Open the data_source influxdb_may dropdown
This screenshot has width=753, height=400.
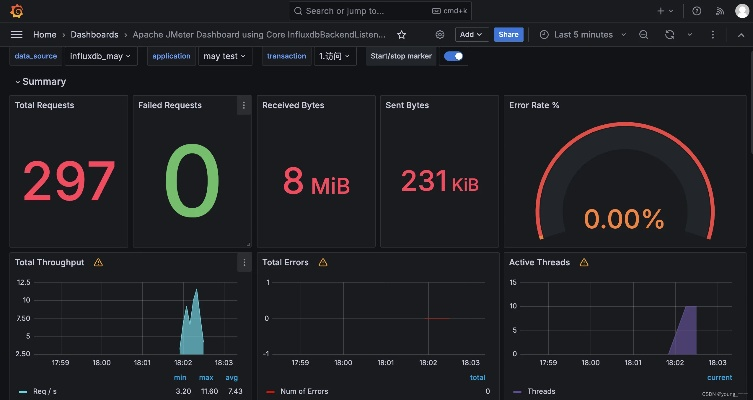[101, 56]
